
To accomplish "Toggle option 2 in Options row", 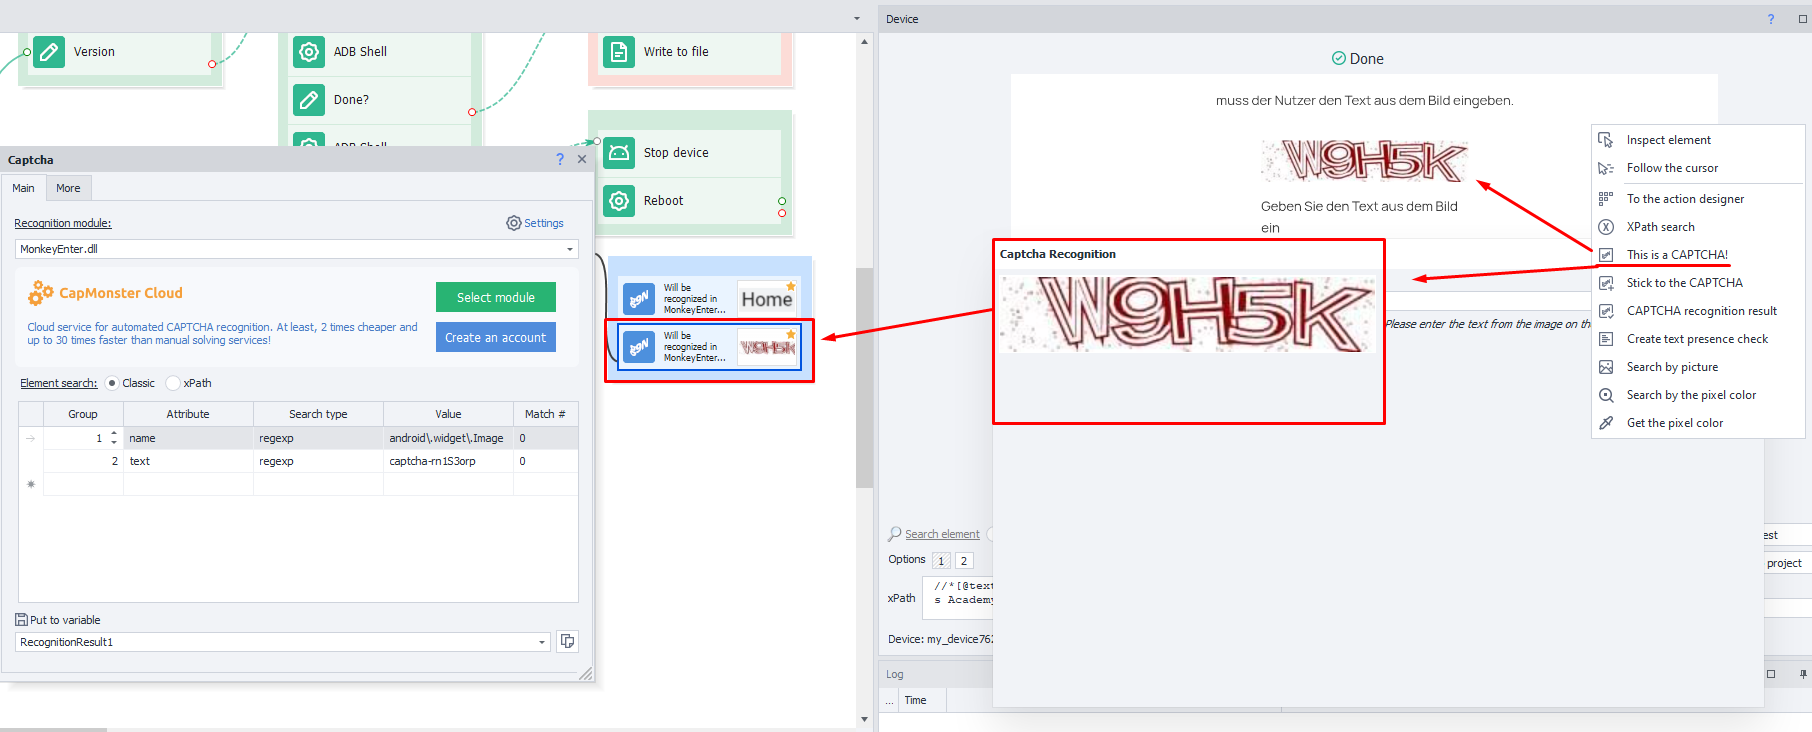I will click(x=964, y=561).
